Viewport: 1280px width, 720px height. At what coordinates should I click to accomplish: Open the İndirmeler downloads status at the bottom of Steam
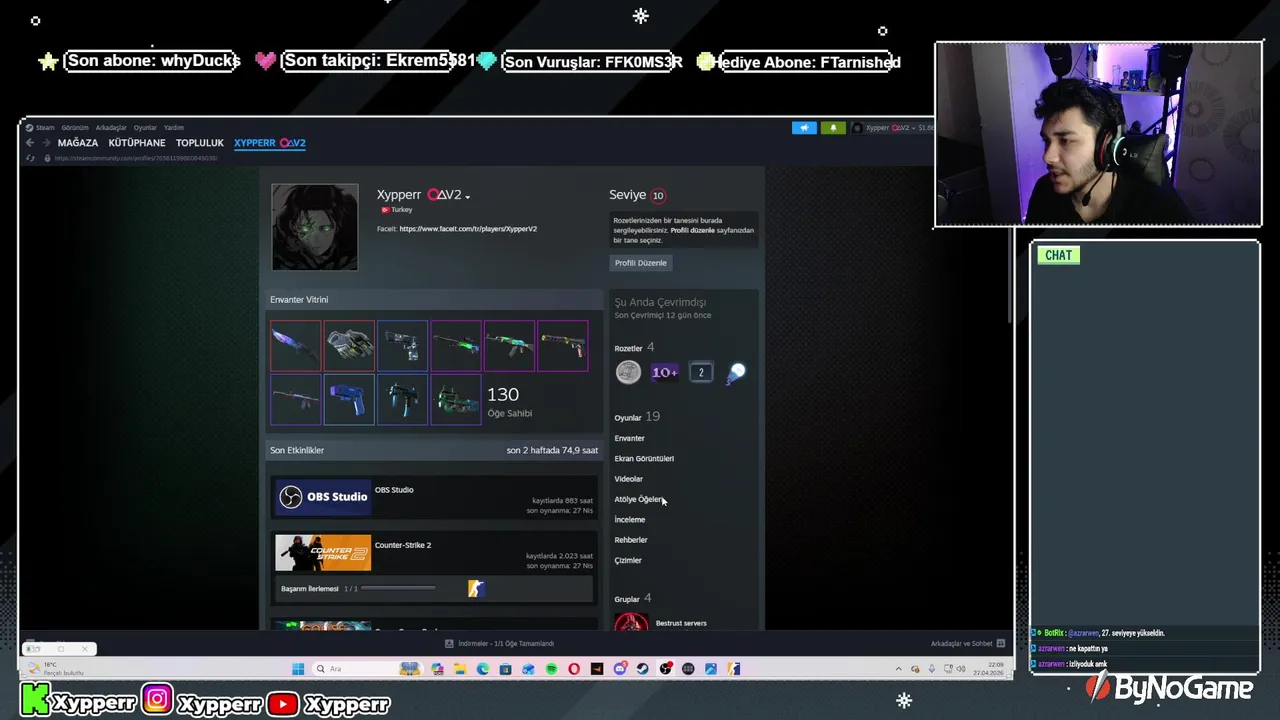pos(500,644)
